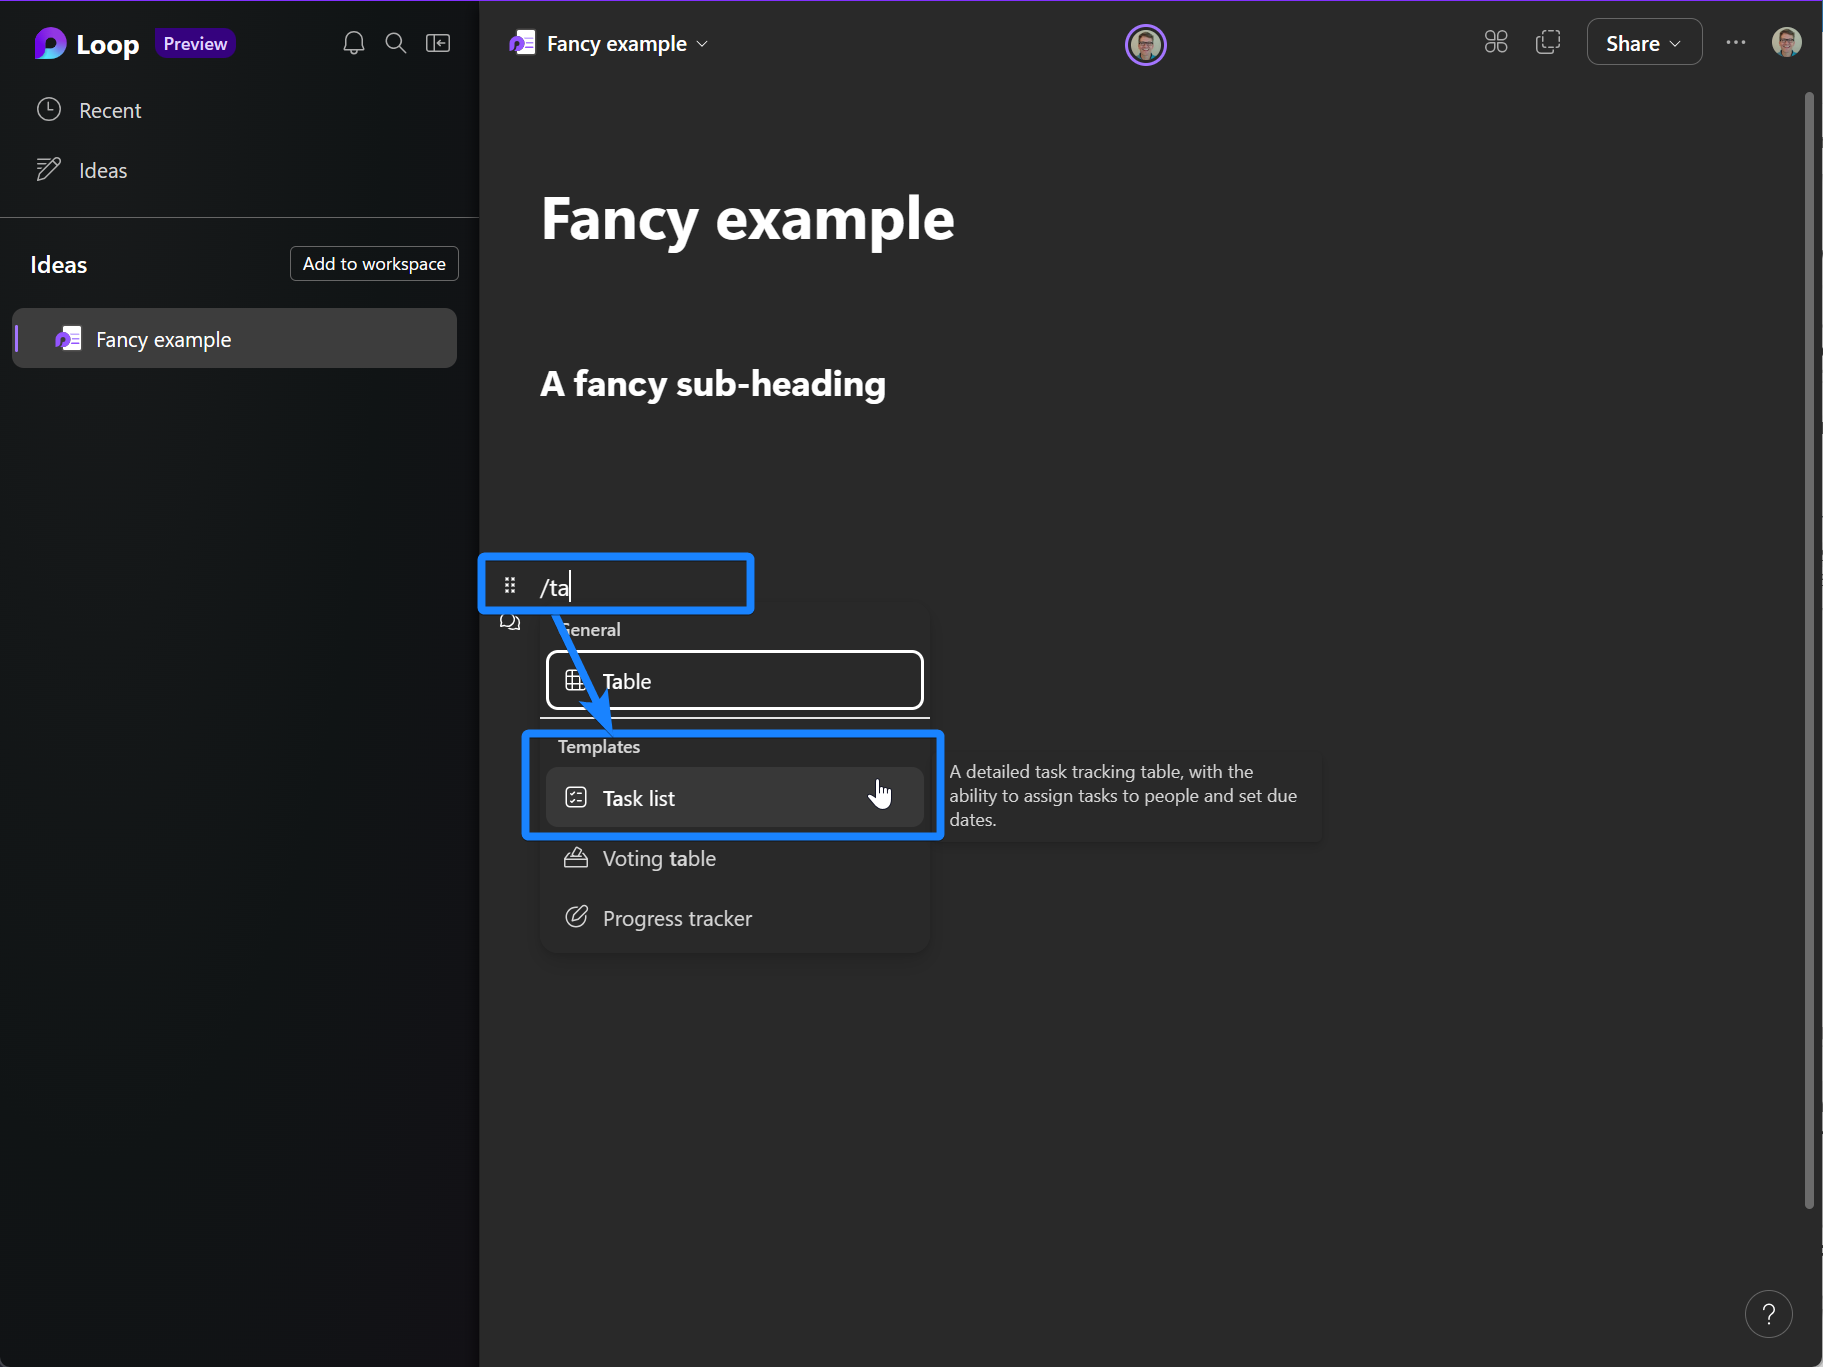Grab the block drag handle dots
The width and height of the screenshot is (1823, 1367).
coord(510,584)
